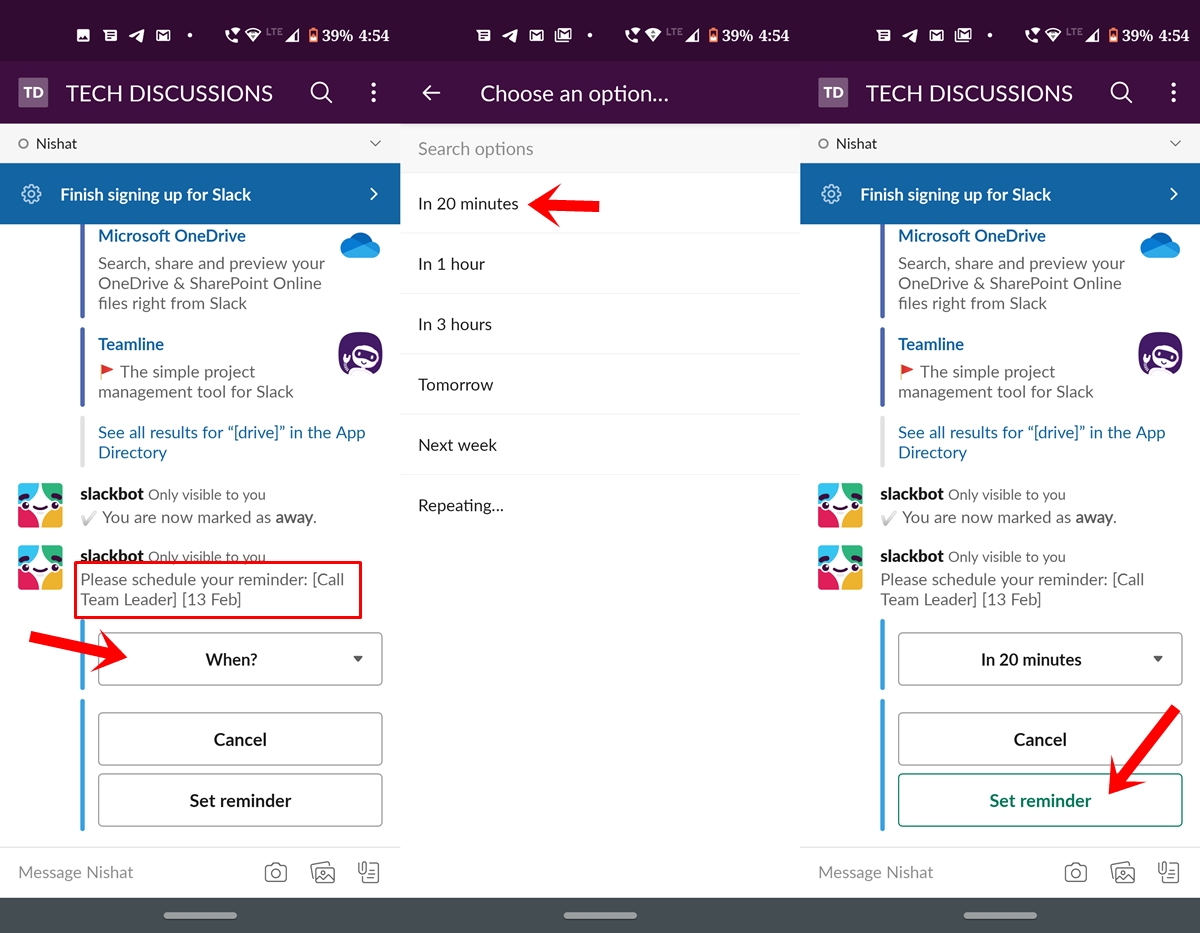The height and width of the screenshot is (933, 1200).
Task: Open Microsoft OneDrive link in right screen
Action: [x=972, y=236]
